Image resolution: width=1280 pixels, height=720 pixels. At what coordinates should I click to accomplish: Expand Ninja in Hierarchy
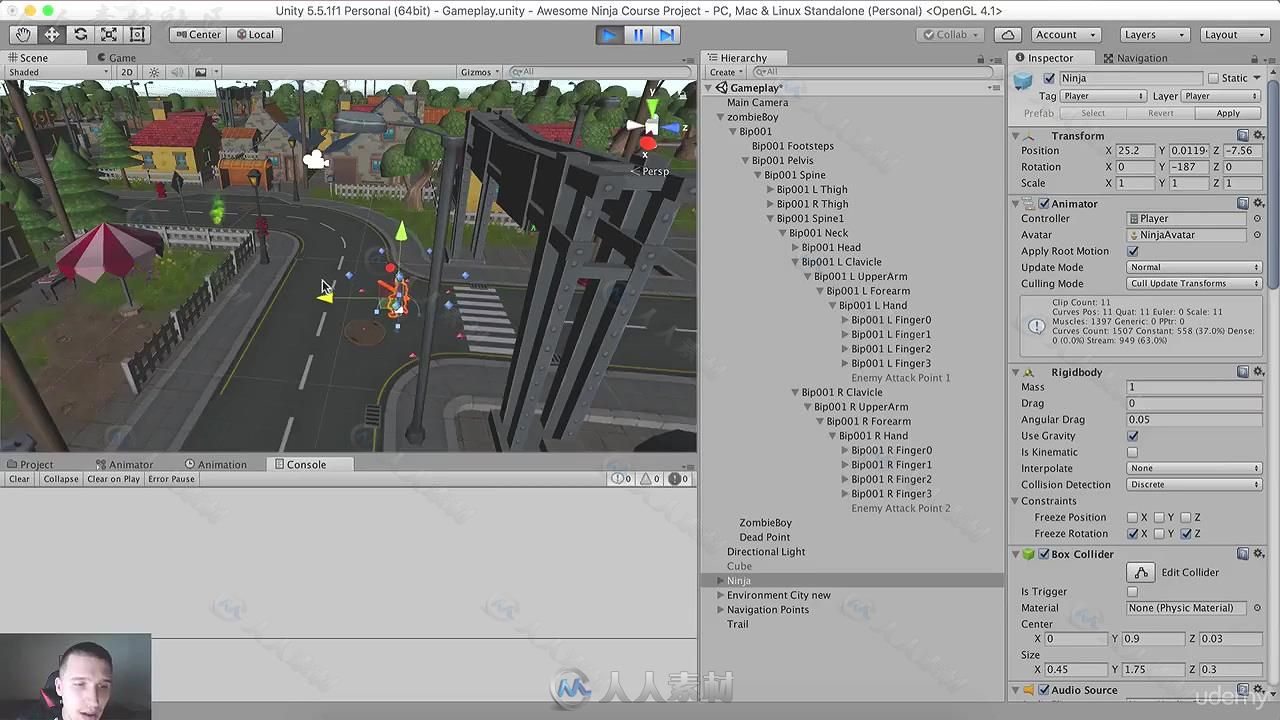719,581
